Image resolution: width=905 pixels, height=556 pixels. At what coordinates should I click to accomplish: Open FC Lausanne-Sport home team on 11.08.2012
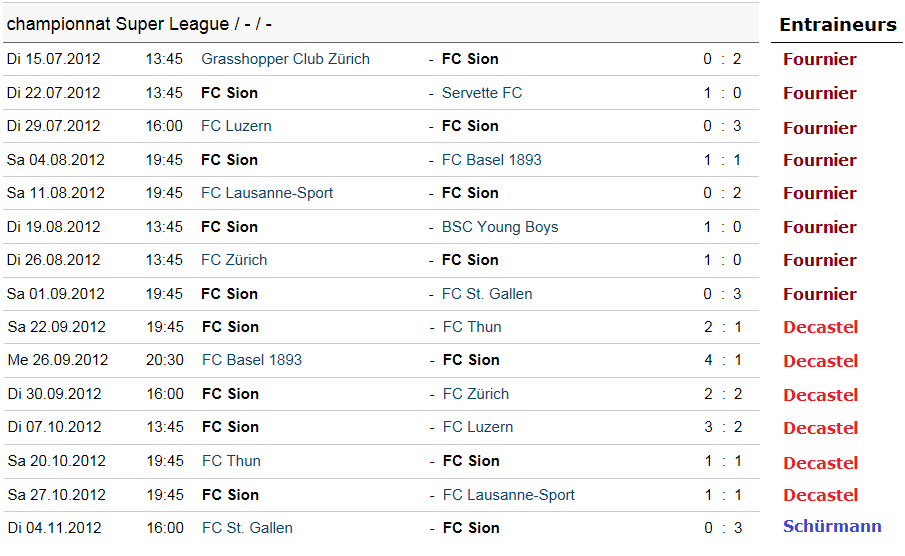pos(267,193)
